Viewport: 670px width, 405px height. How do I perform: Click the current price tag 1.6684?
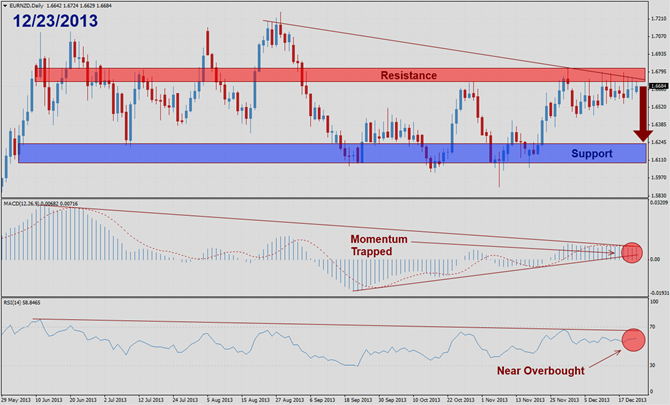tap(658, 86)
